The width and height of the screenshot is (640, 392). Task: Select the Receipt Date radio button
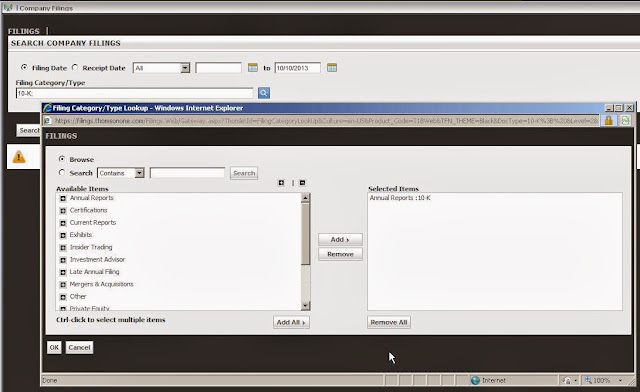(75, 67)
